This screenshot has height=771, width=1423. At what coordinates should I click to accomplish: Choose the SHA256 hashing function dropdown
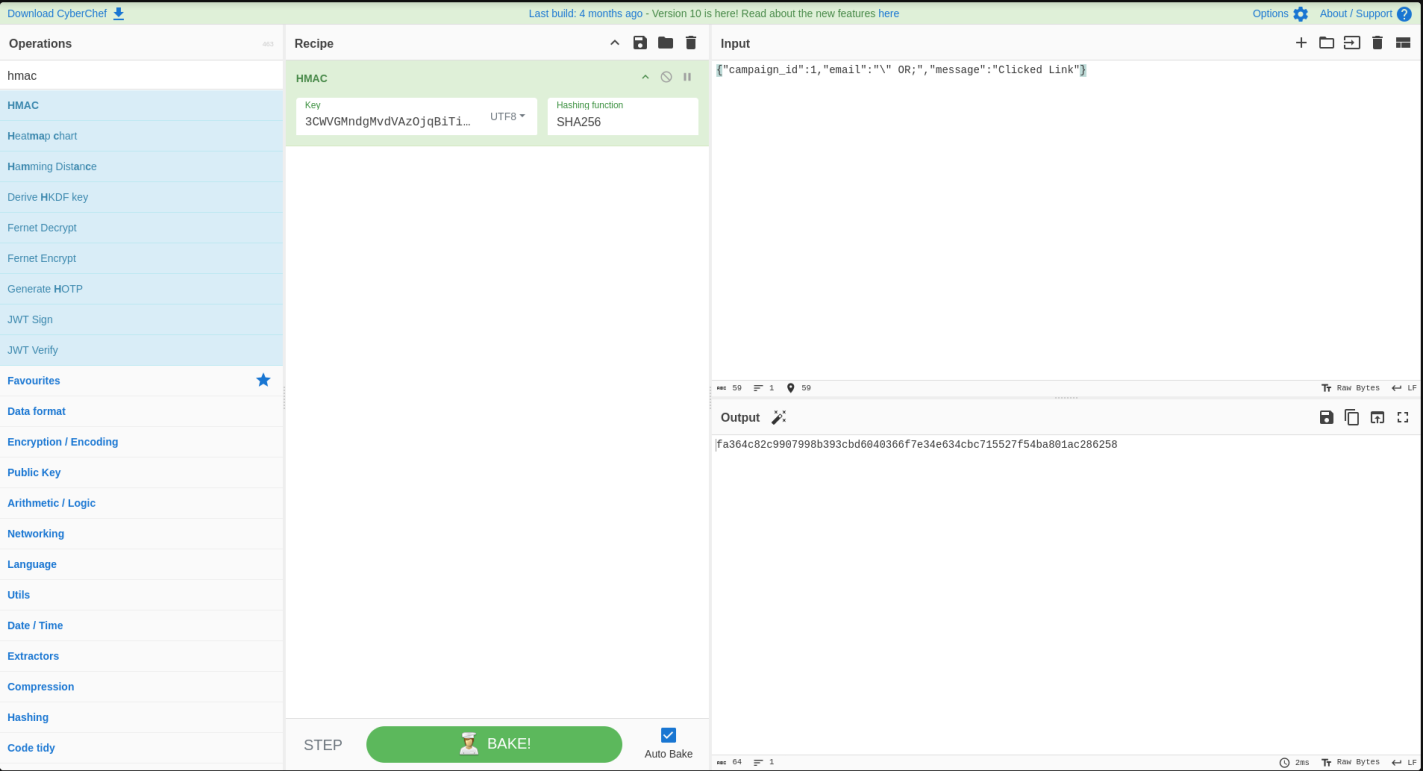622,122
